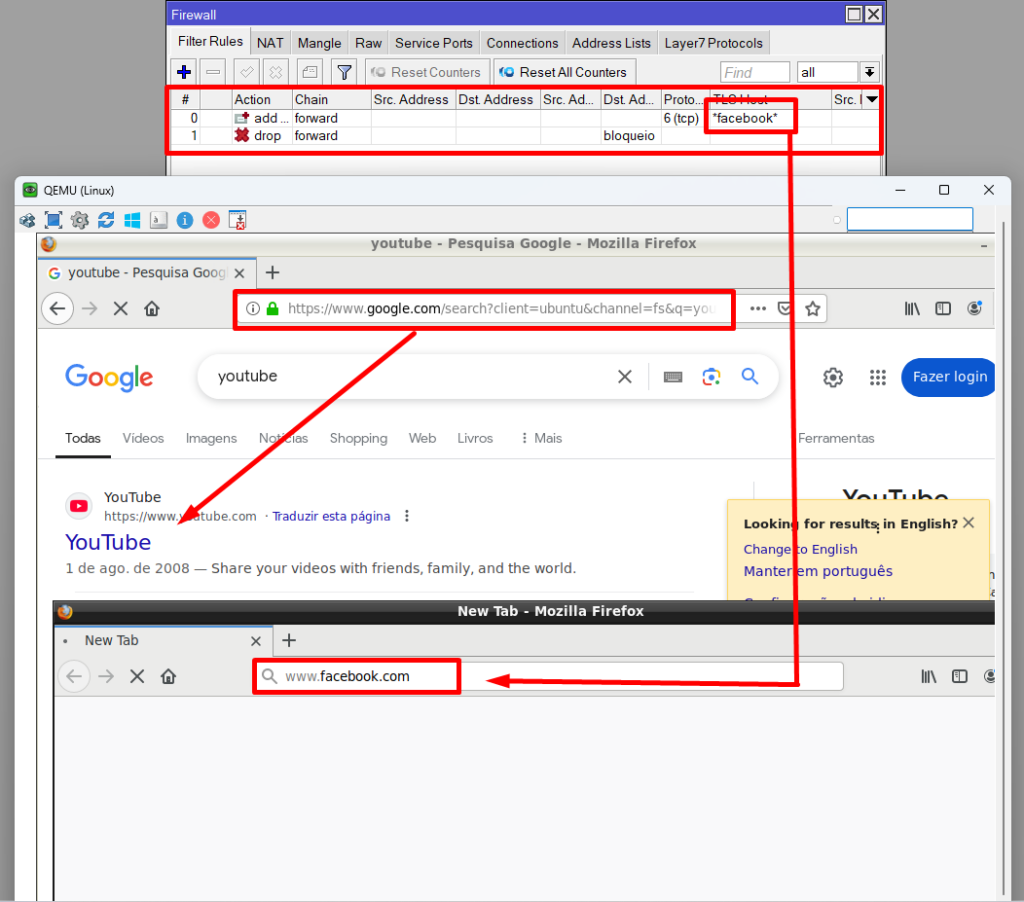Screen dimensions: 1024x902
Task: Open Firefox Library icon in Google window
Action: click(x=912, y=308)
